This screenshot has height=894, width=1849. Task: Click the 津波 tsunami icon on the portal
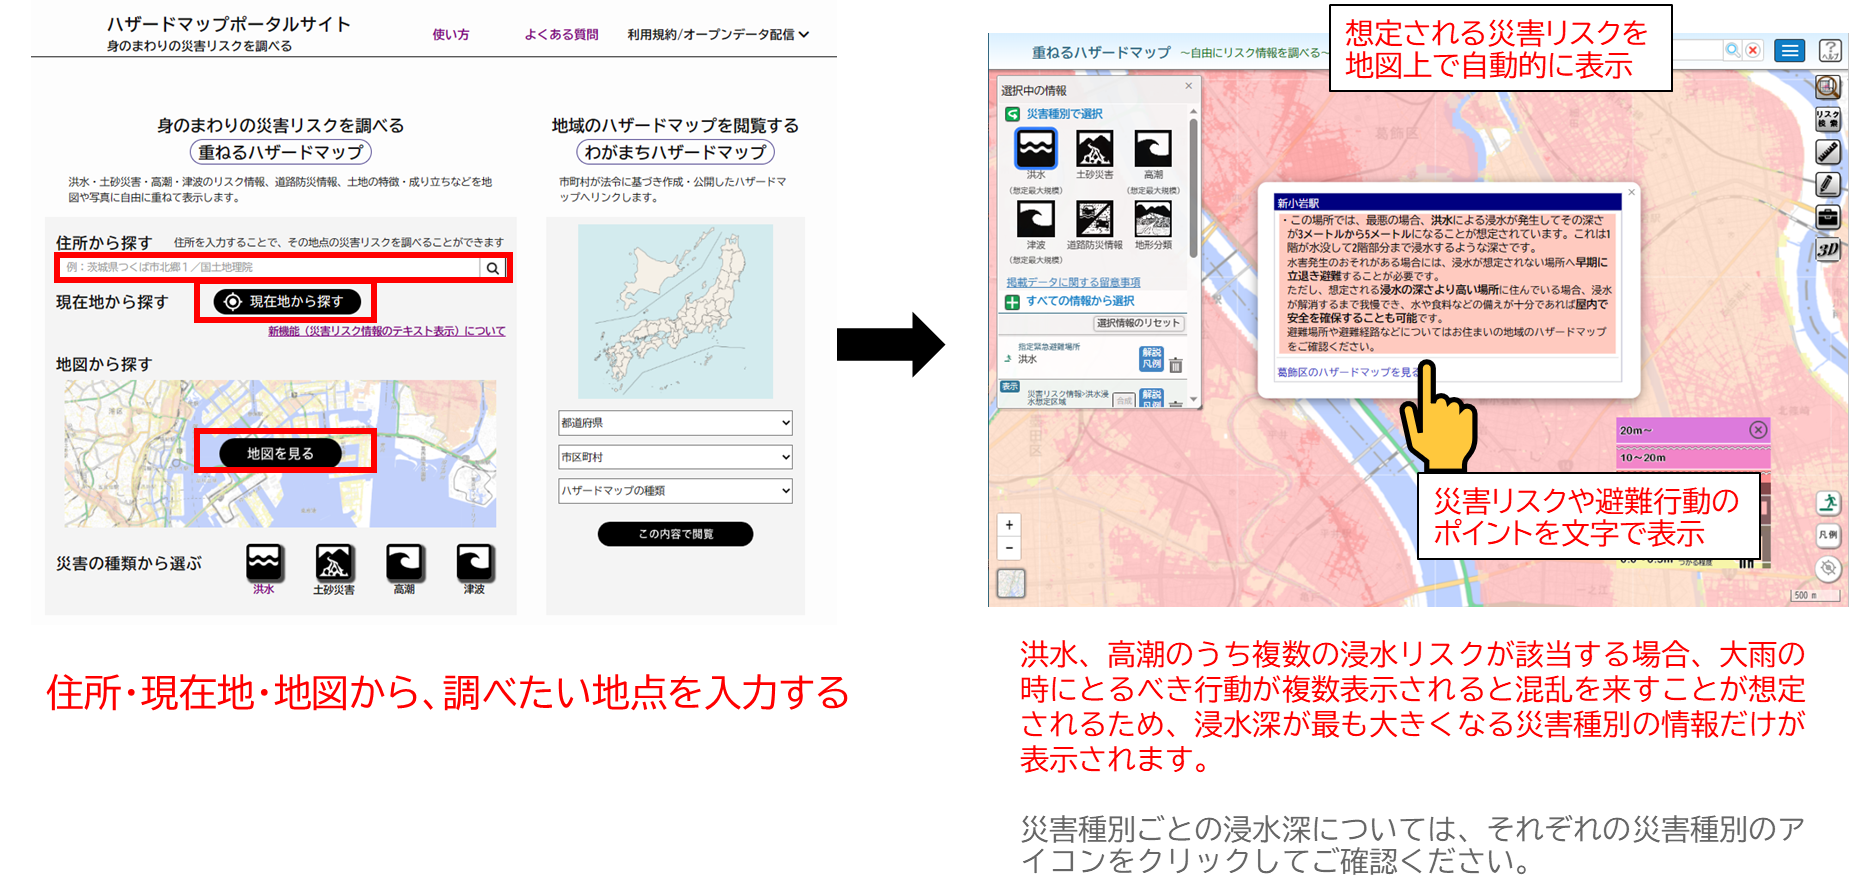coord(474,563)
